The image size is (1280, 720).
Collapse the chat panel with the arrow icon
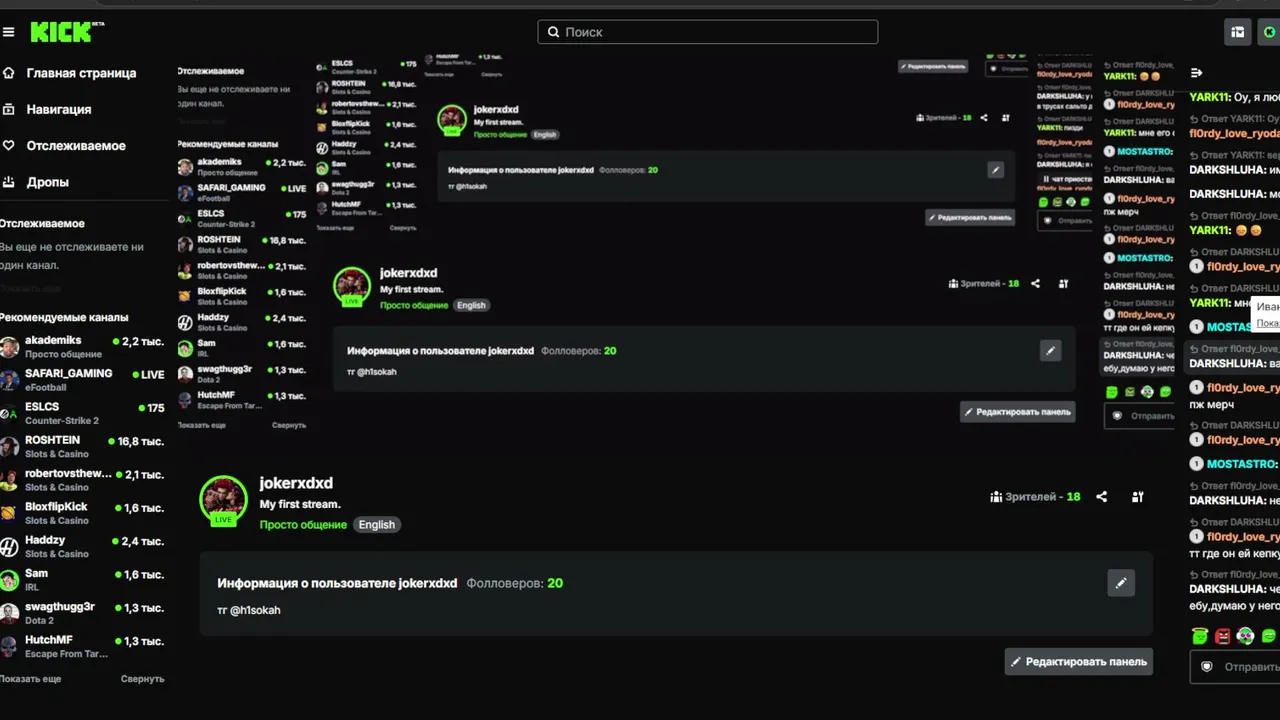[x=1197, y=73]
